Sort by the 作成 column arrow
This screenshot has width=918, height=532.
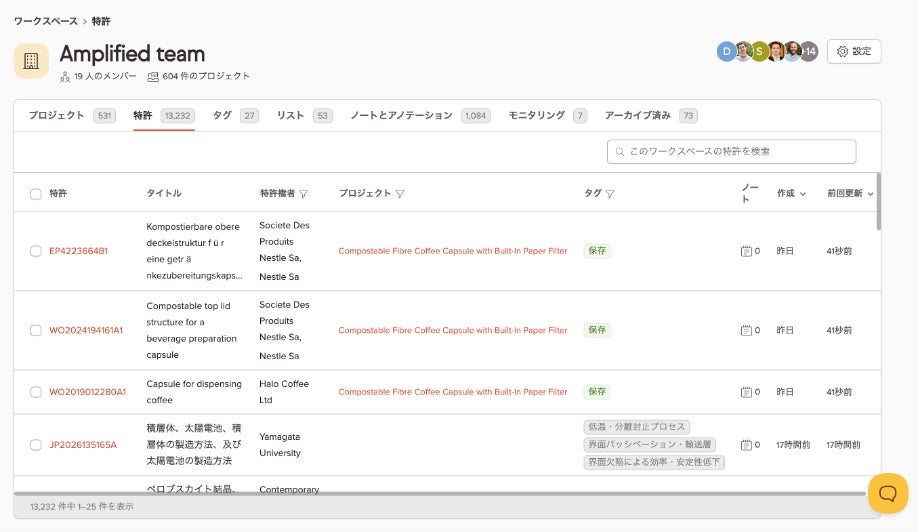click(803, 194)
